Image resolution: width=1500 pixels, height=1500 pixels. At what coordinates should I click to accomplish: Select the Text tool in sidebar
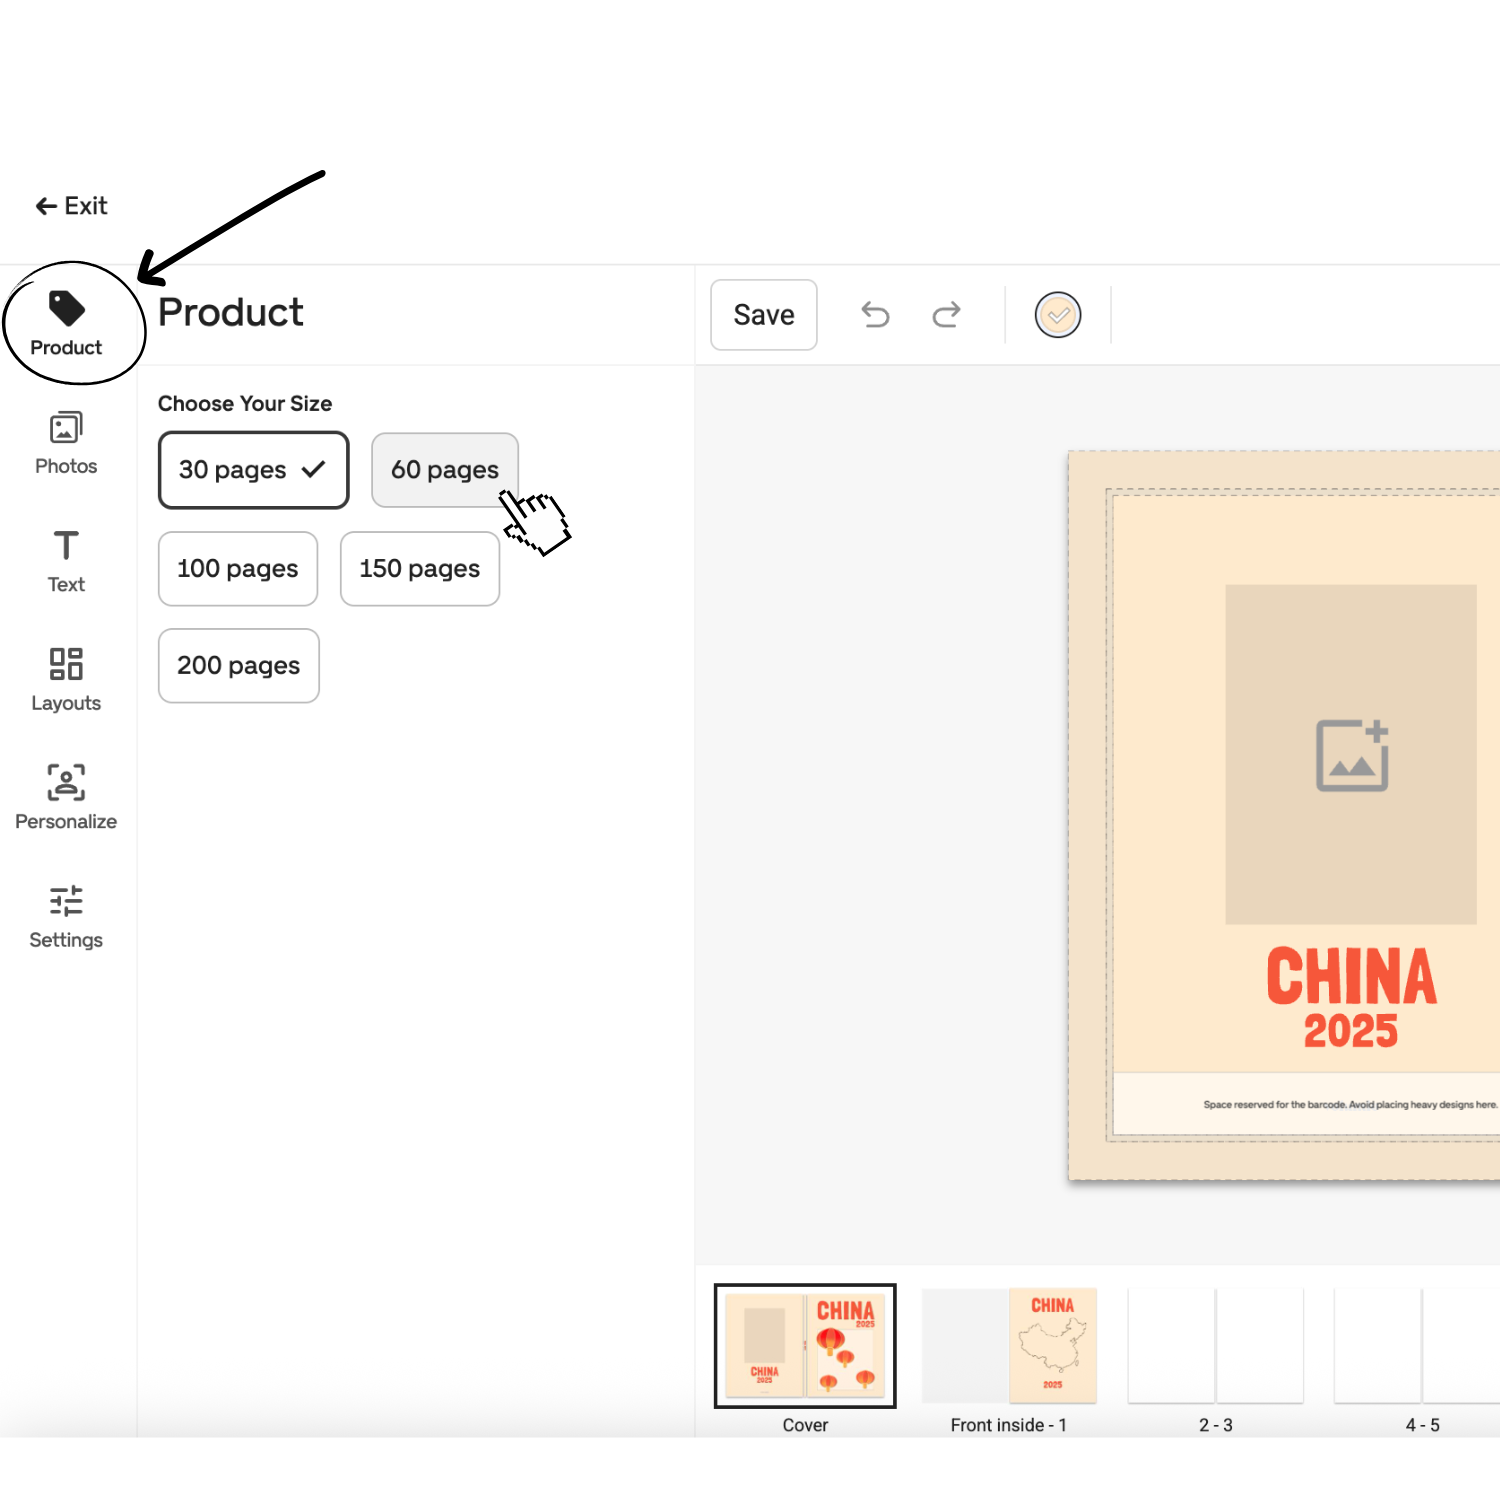pyautogui.click(x=66, y=561)
